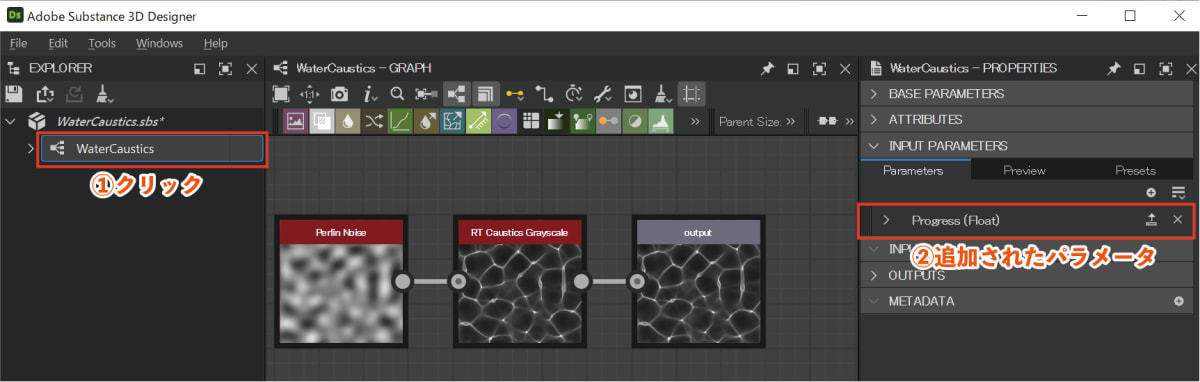The image size is (1200, 382).
Task: Click the Graph toolbar clean-up broom icon
Action: click(x=662, y=94)
